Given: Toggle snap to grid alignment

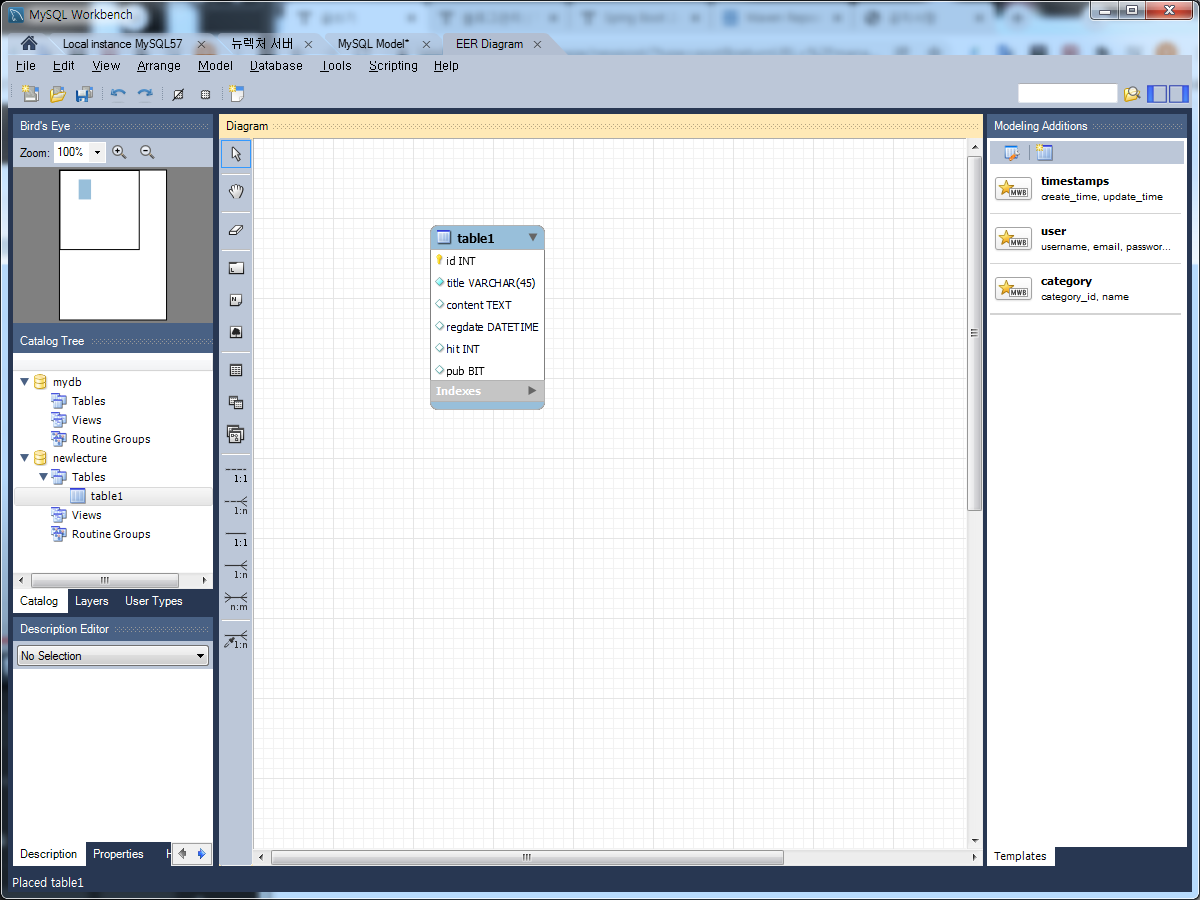Looking at the screenshot, I should click(x=205, y=94).
